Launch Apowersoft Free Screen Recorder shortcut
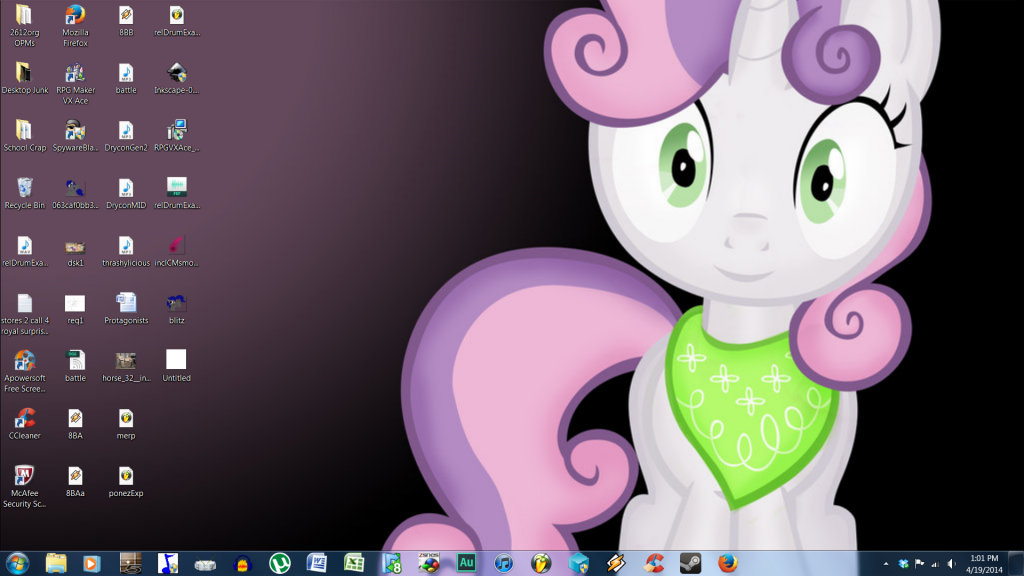 24,371
